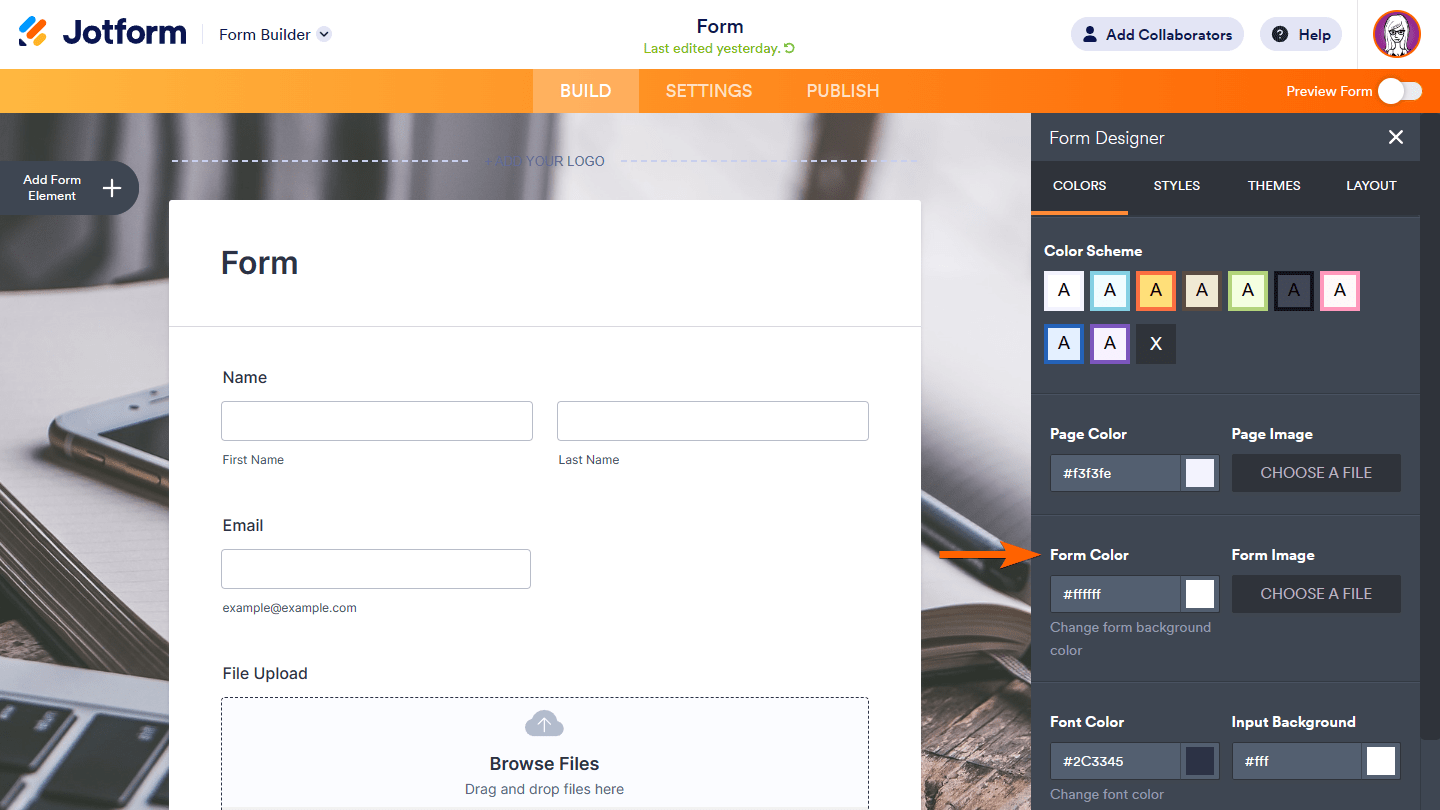Click the Last edited yesterday text

click(x=712, y=49)
